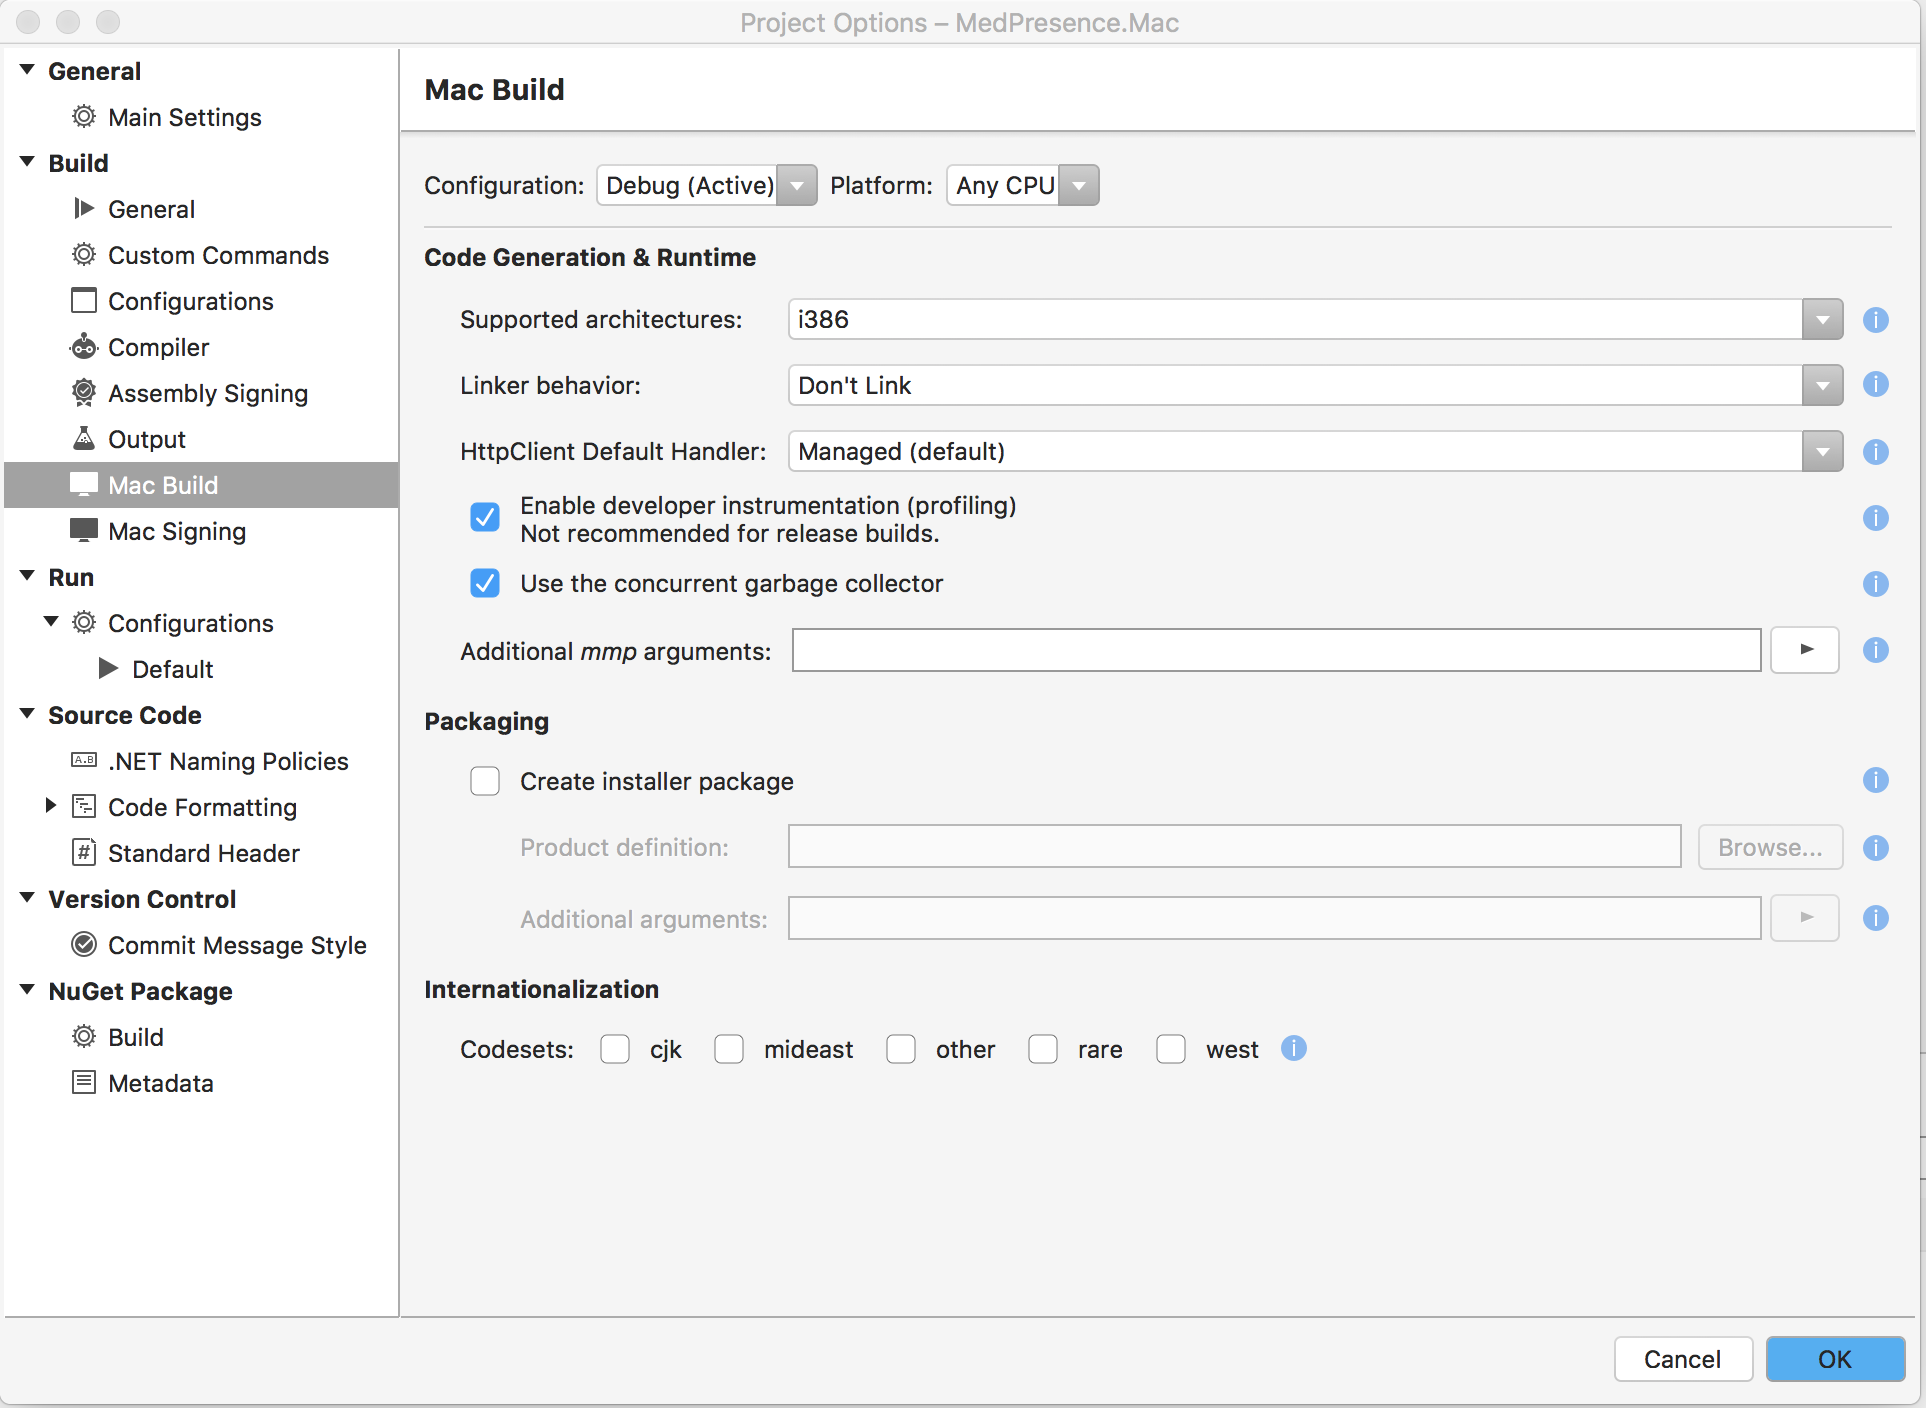The height and width of the screenshot is (1408, 1926).
Task: Check the mideast codeset box
Action: [729, 1049]
